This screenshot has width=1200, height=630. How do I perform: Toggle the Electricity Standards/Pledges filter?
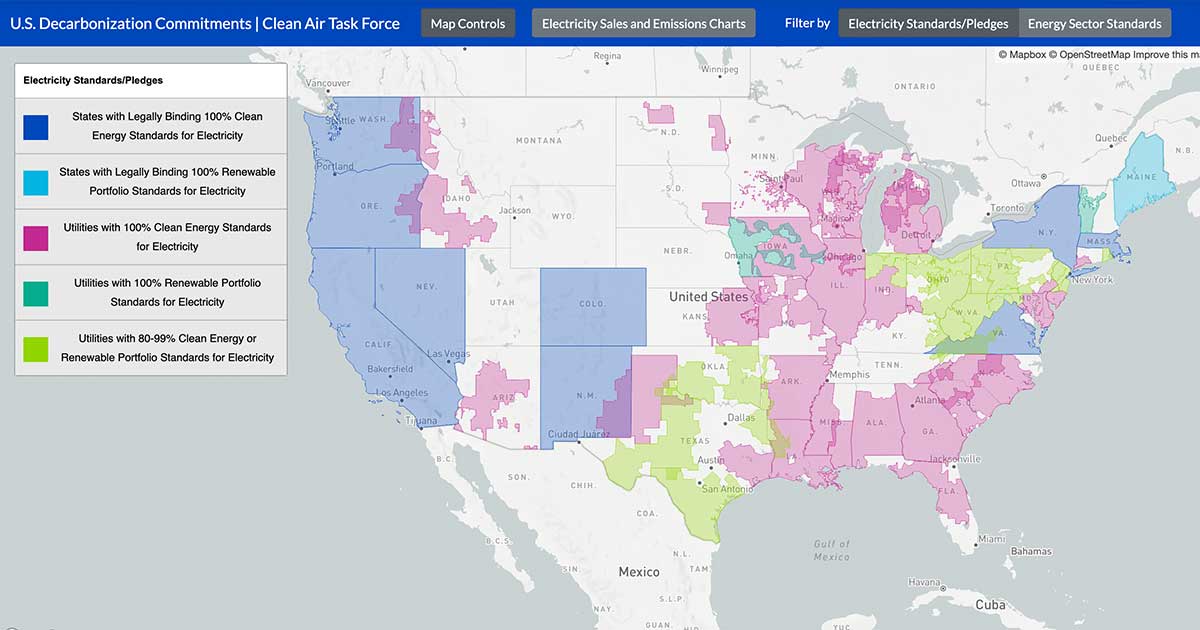coord(927,22)
